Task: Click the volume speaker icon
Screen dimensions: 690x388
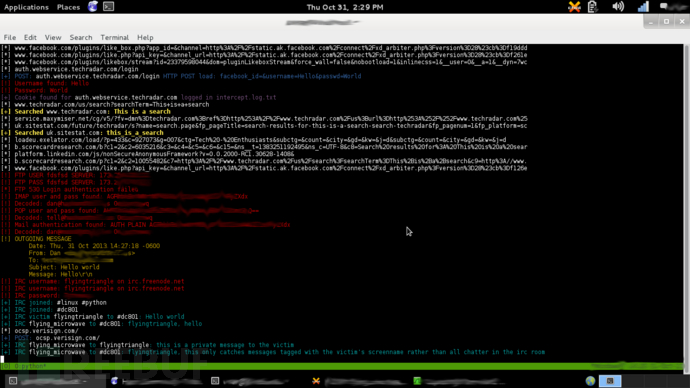Action: pos(618,7)
